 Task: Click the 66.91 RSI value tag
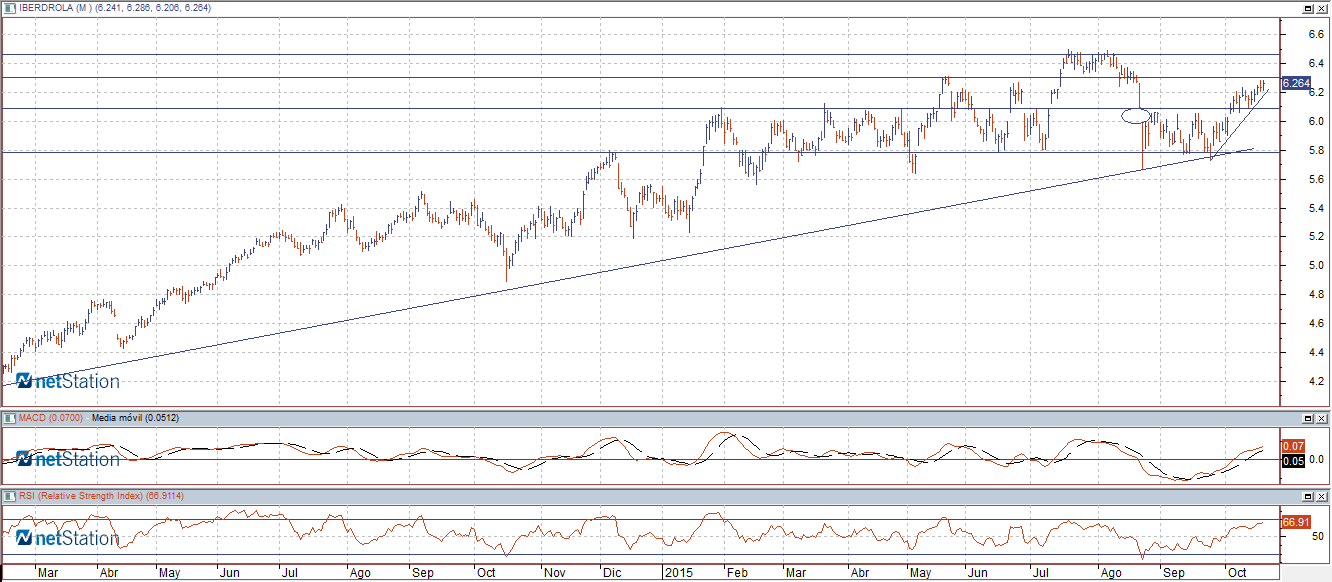(1296, 521)
